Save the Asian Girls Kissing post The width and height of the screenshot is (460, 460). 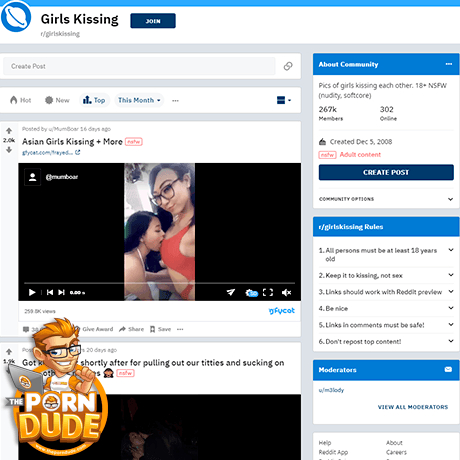pos(160,329)
